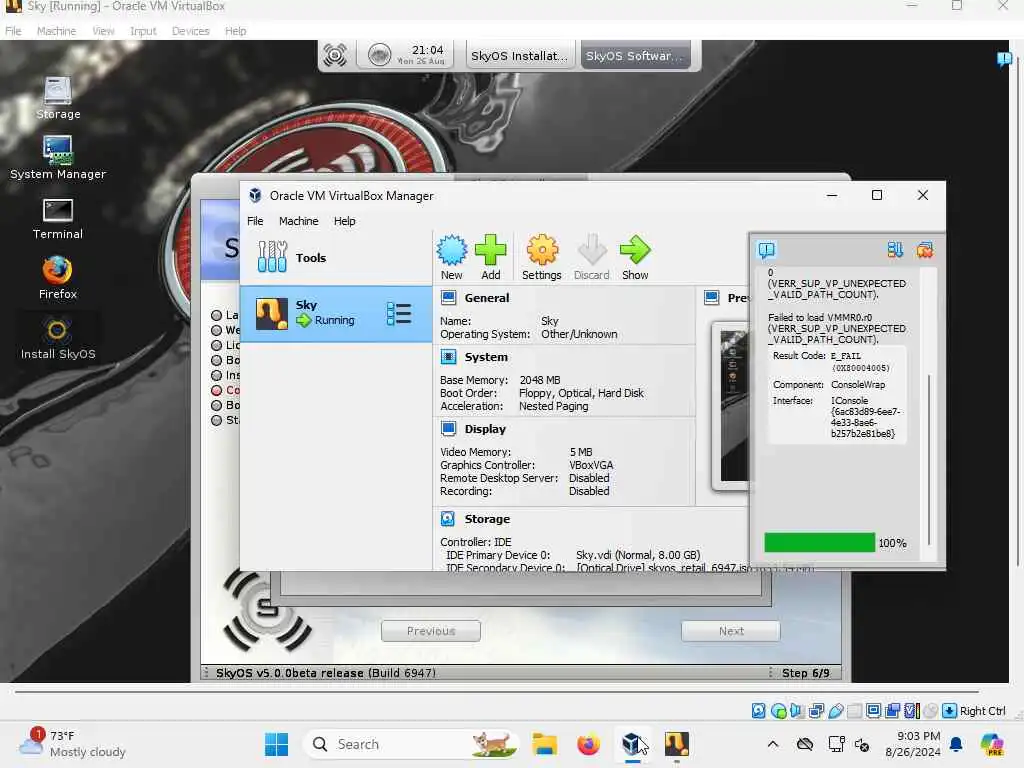Click the Next button in SkyOS installer
This screenshot has height=768, width=1024.
click(x=731, y=631)
